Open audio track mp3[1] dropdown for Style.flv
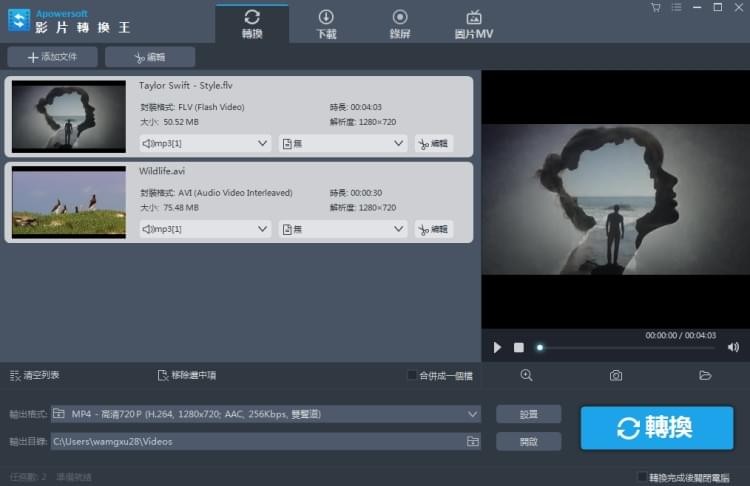Image resolution: width=750 pixels, height=486 pixels. click(x=205, y=144)
